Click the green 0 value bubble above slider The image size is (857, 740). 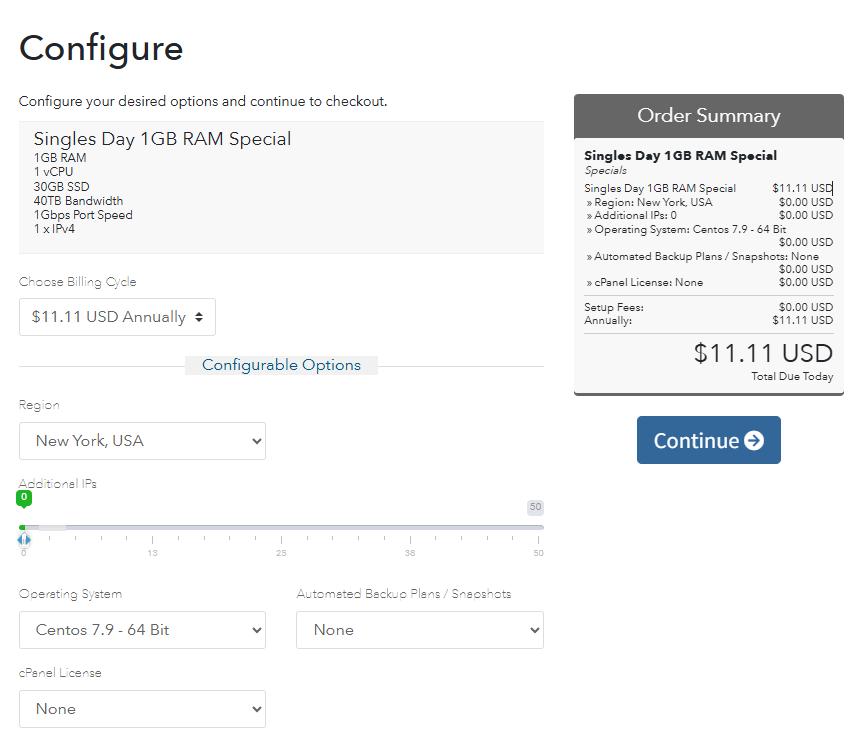tap(24, 497)
